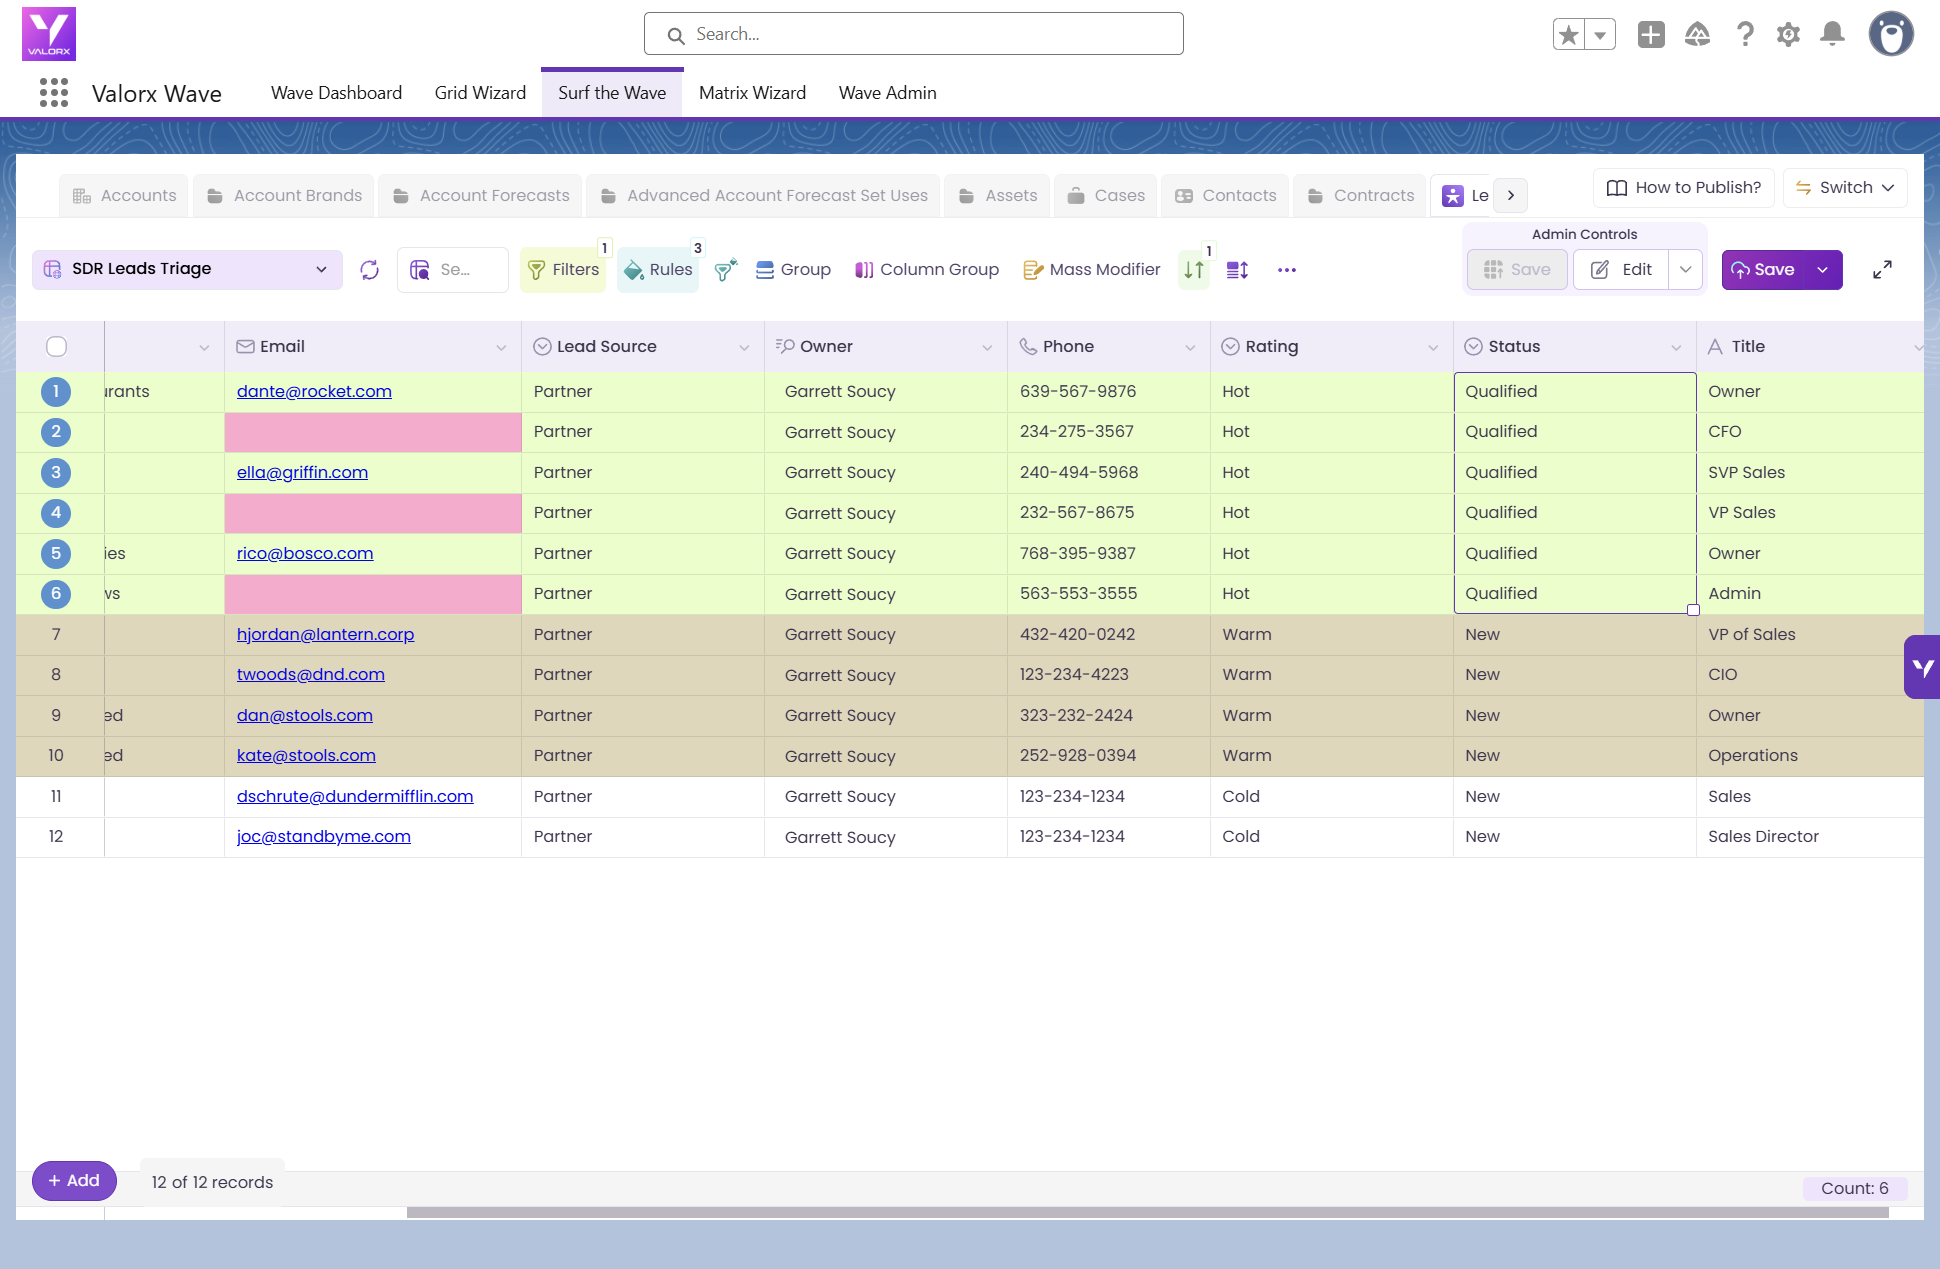
Task: Select row number 1
Action: [x=56, y=392]
